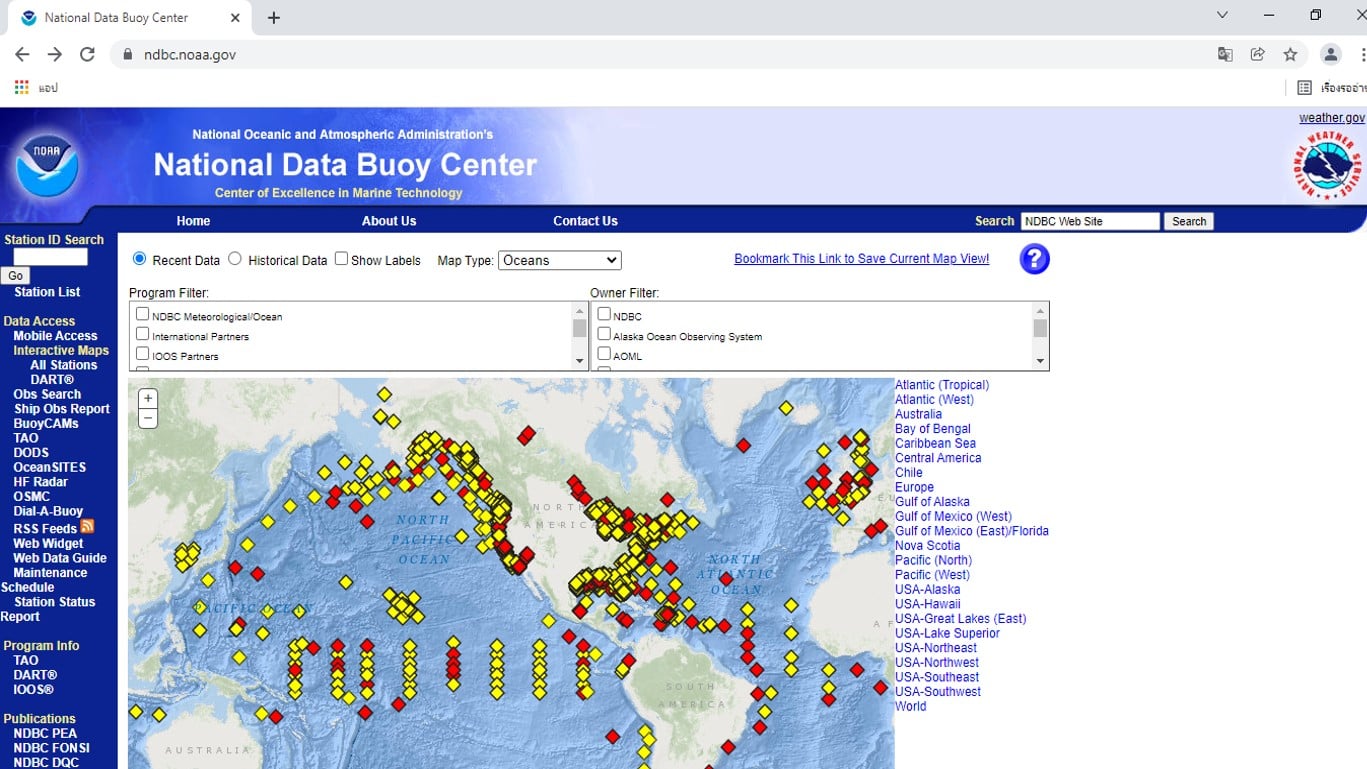Open the weather.gov link

click(x=1332, y=118)
